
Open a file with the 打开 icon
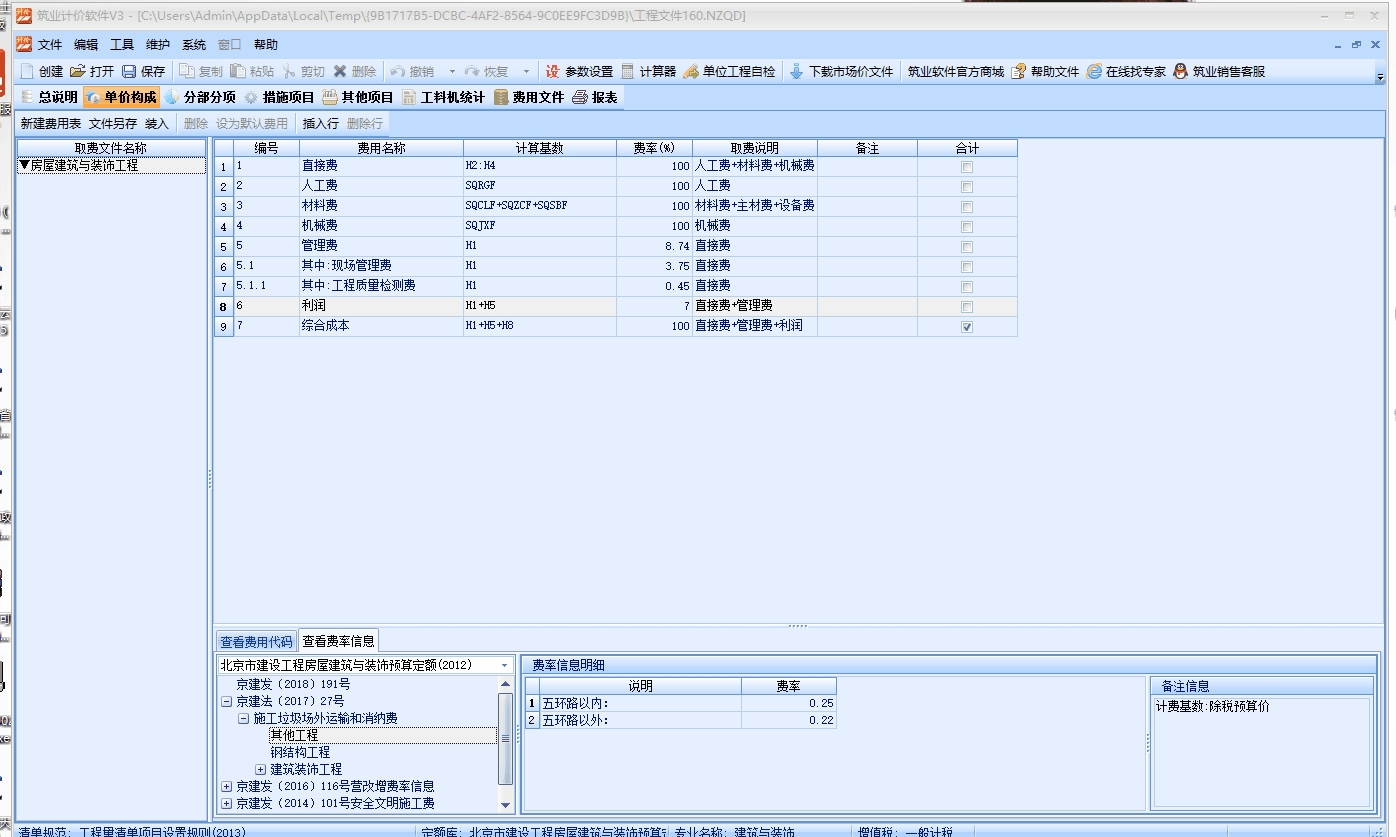78,72
